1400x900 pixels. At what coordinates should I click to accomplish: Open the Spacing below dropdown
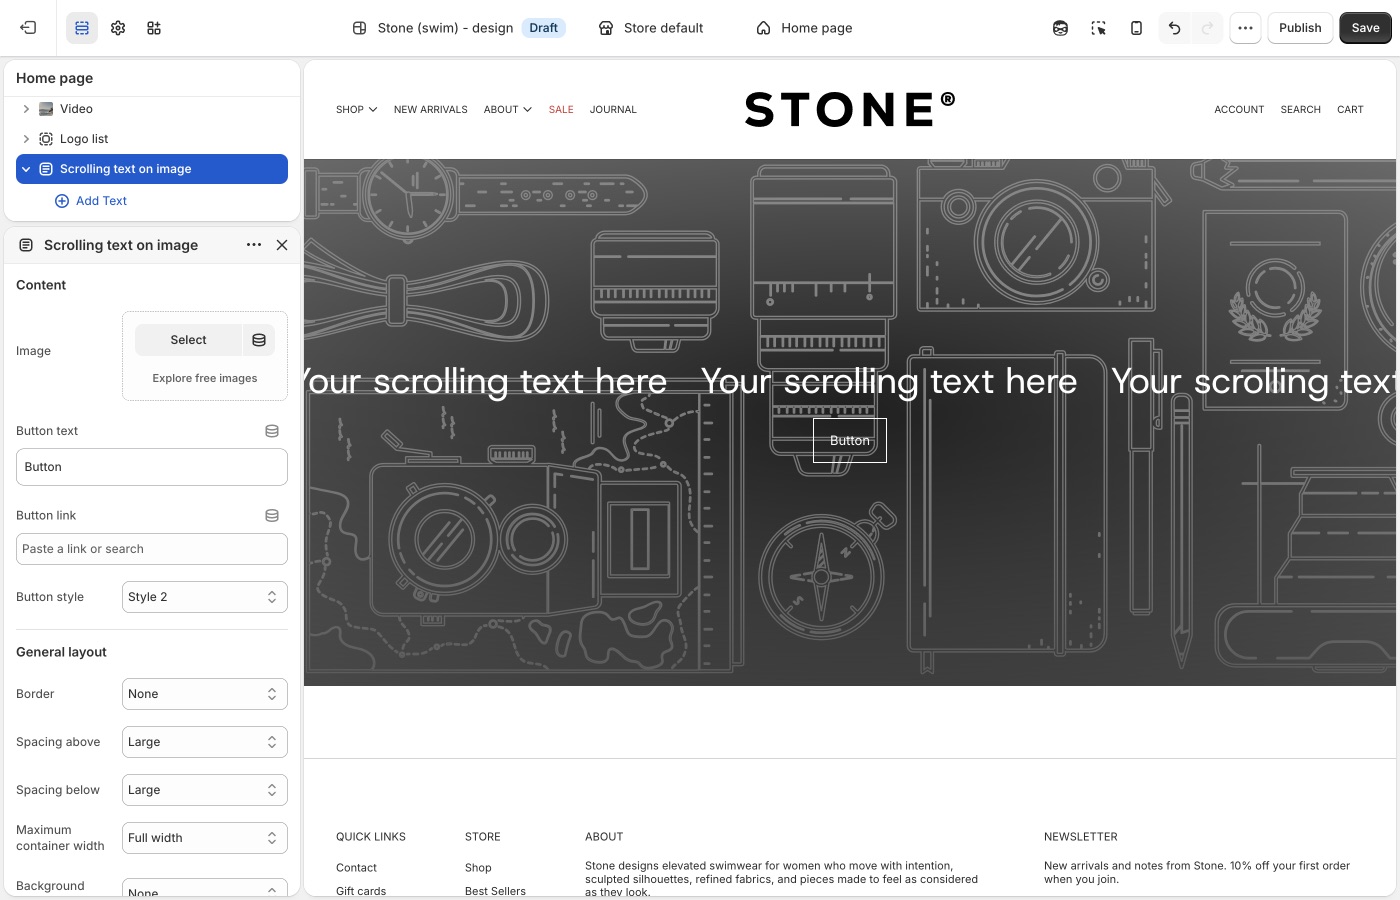coord(205,790)
